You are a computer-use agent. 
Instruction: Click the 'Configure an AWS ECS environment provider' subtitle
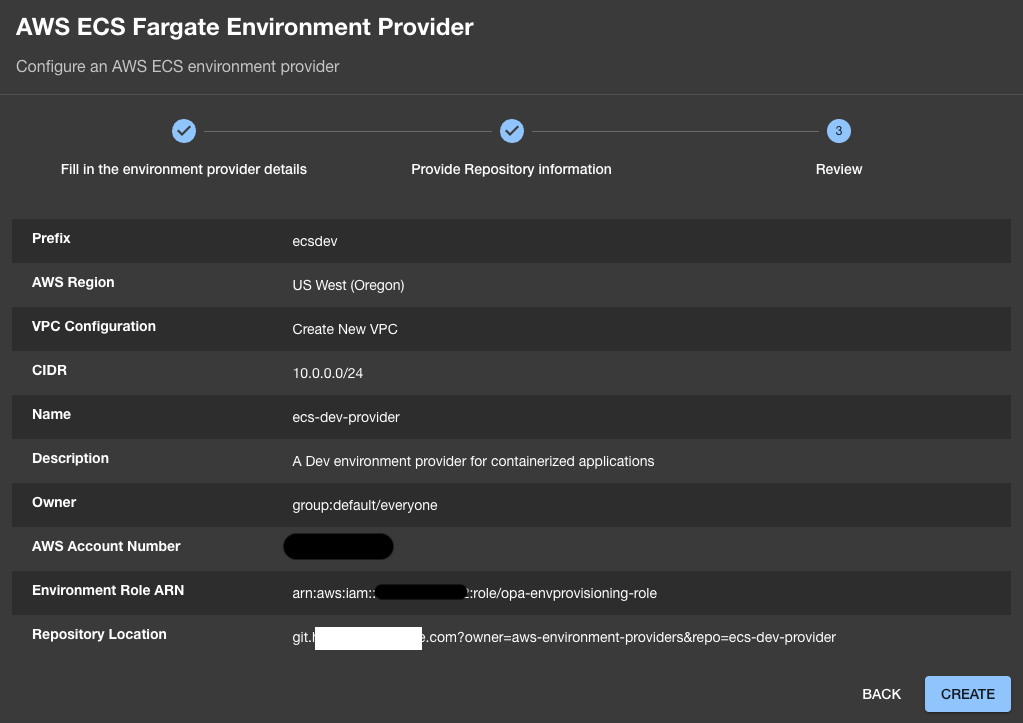tap(177, 67)
